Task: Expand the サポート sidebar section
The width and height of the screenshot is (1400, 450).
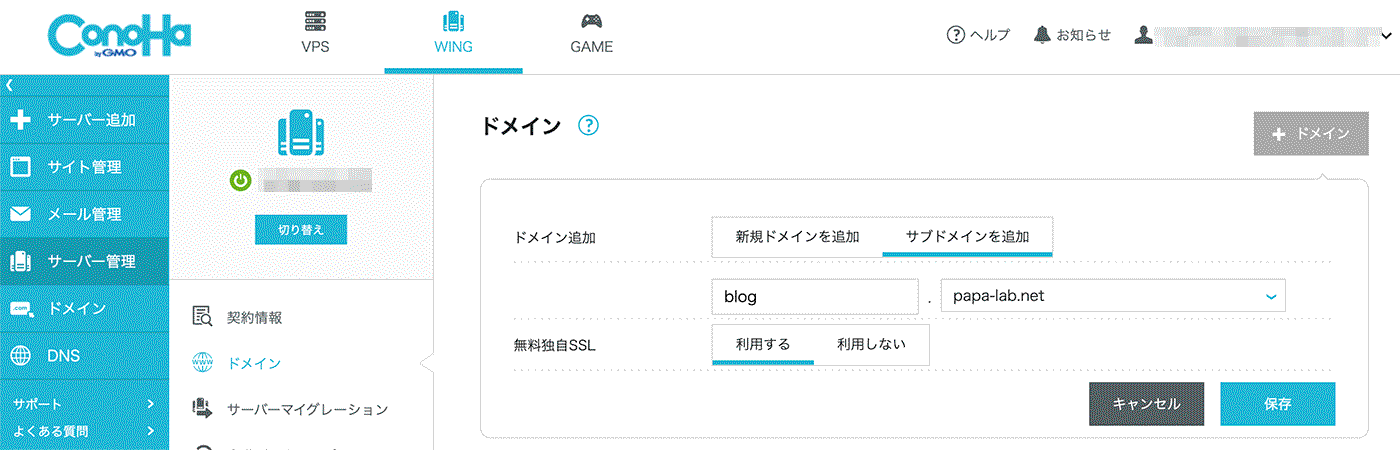Action: point(84,404)
